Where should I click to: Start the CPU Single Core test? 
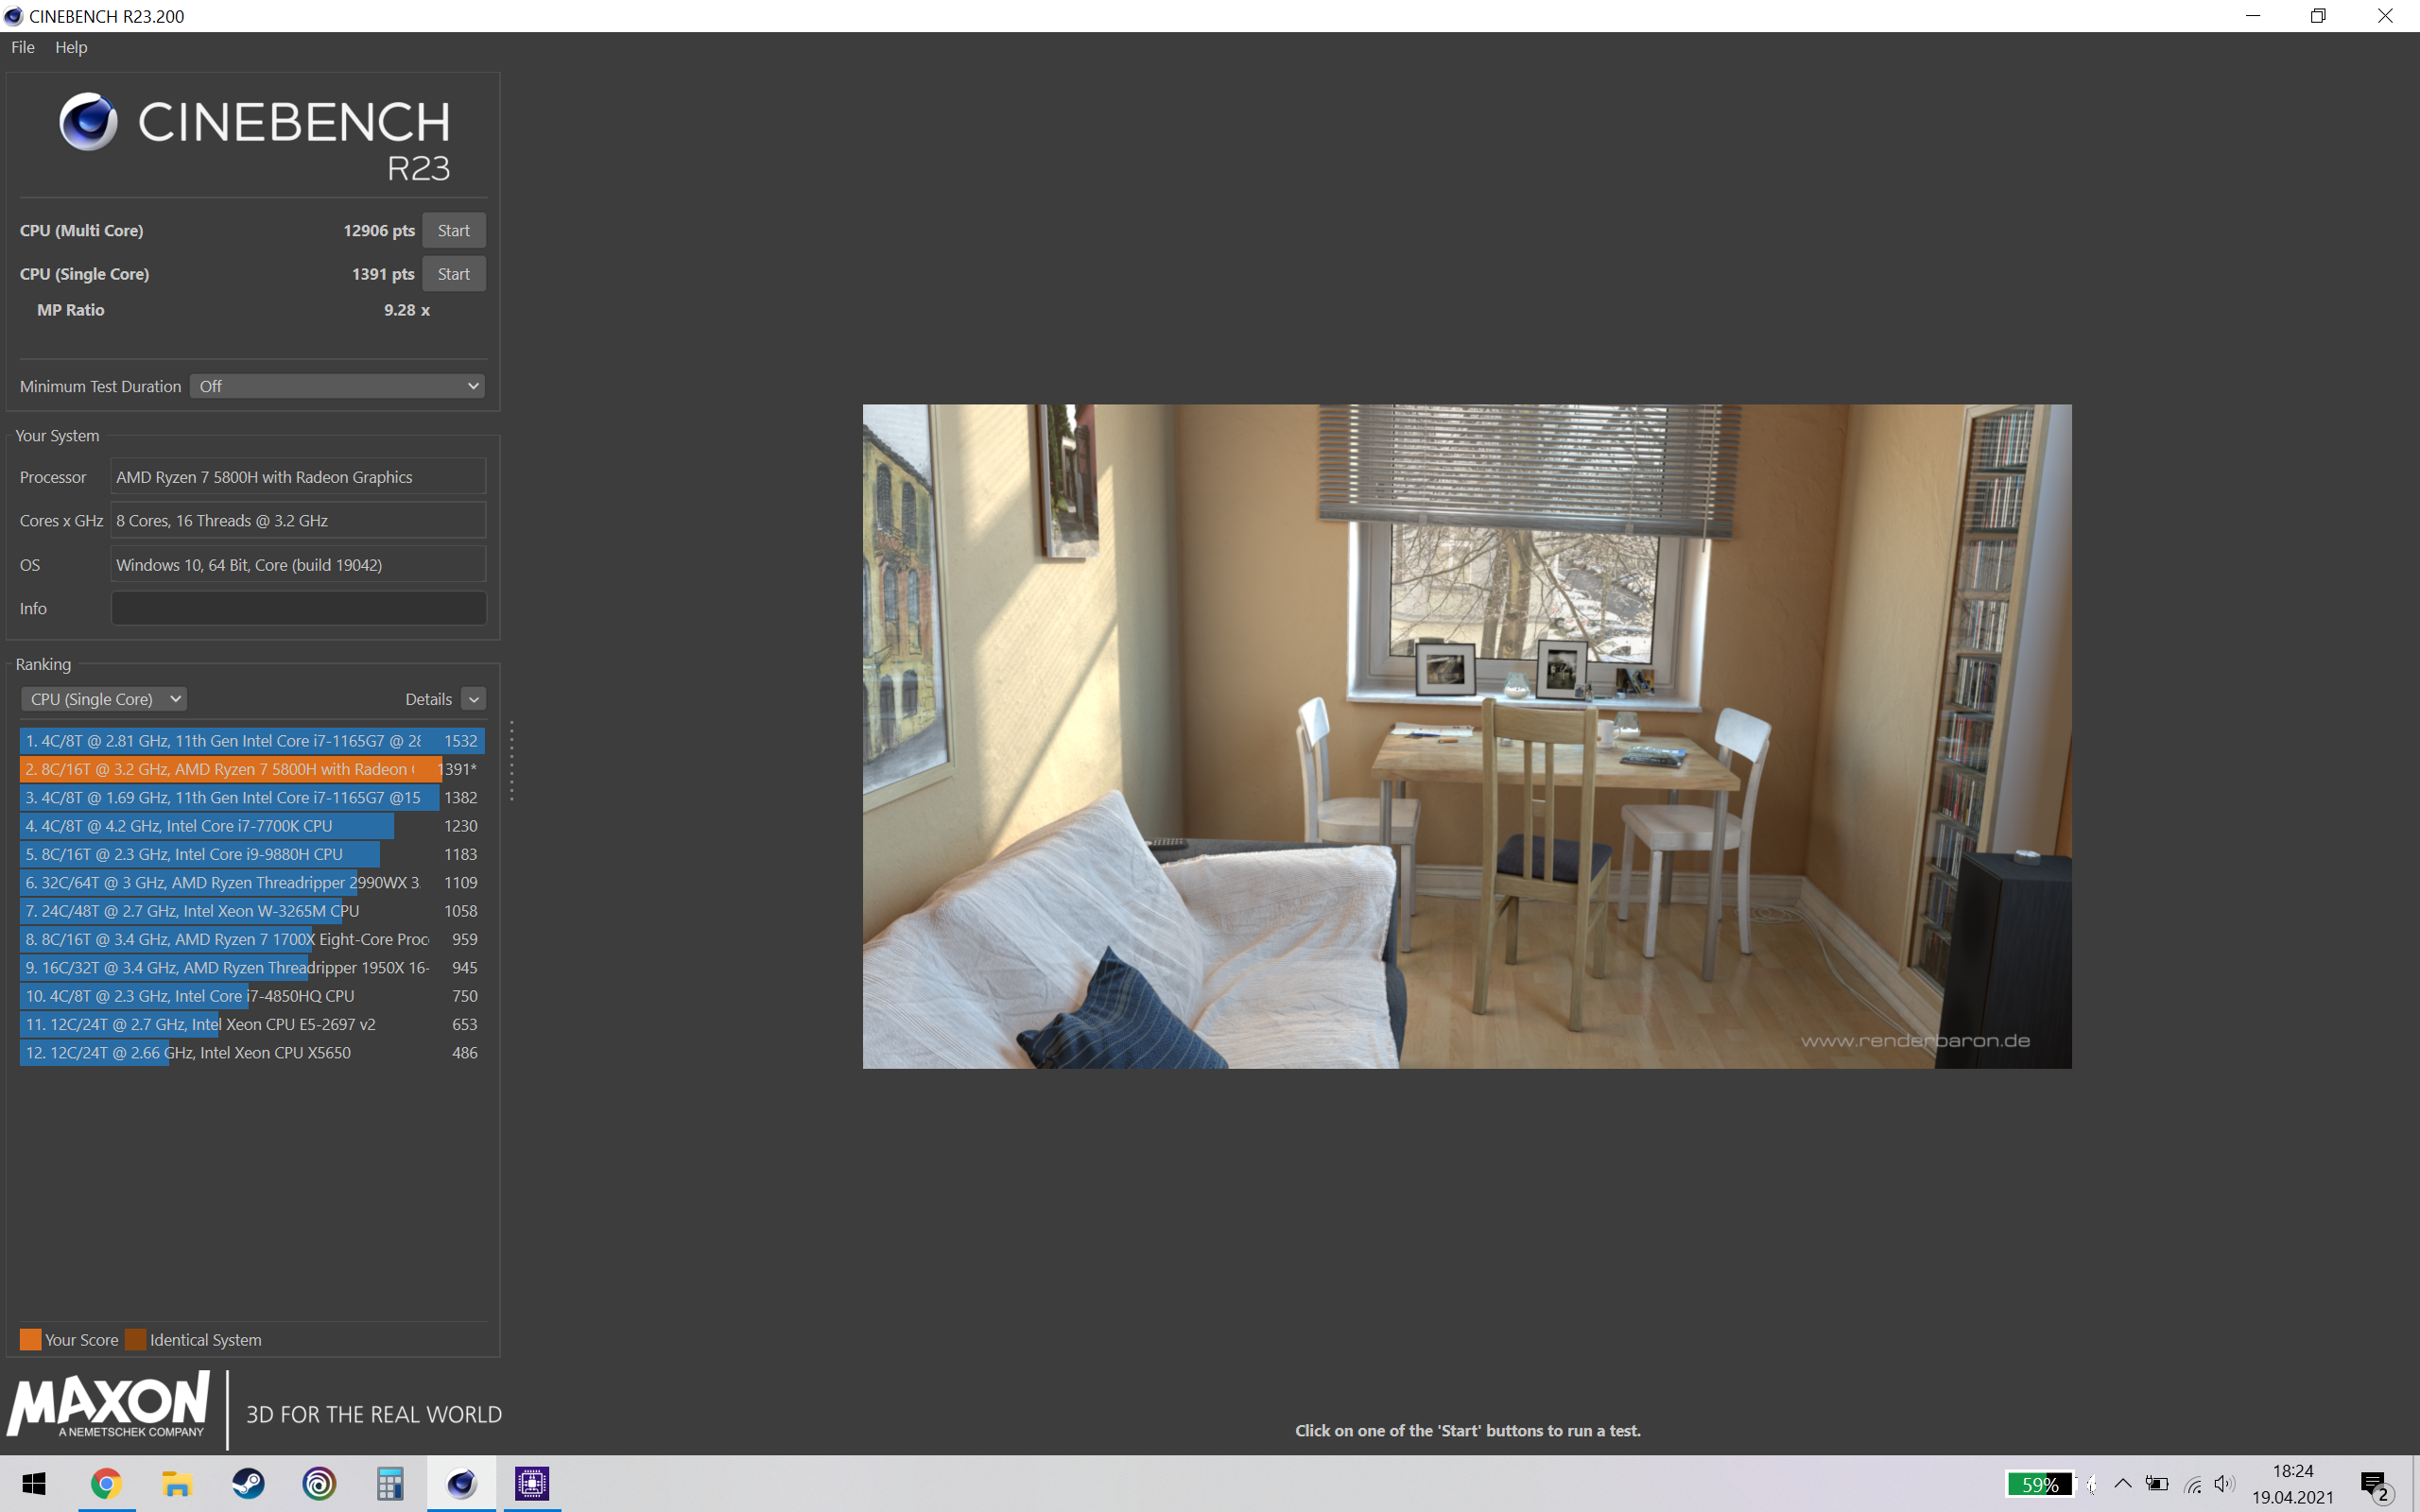(453, 274)
